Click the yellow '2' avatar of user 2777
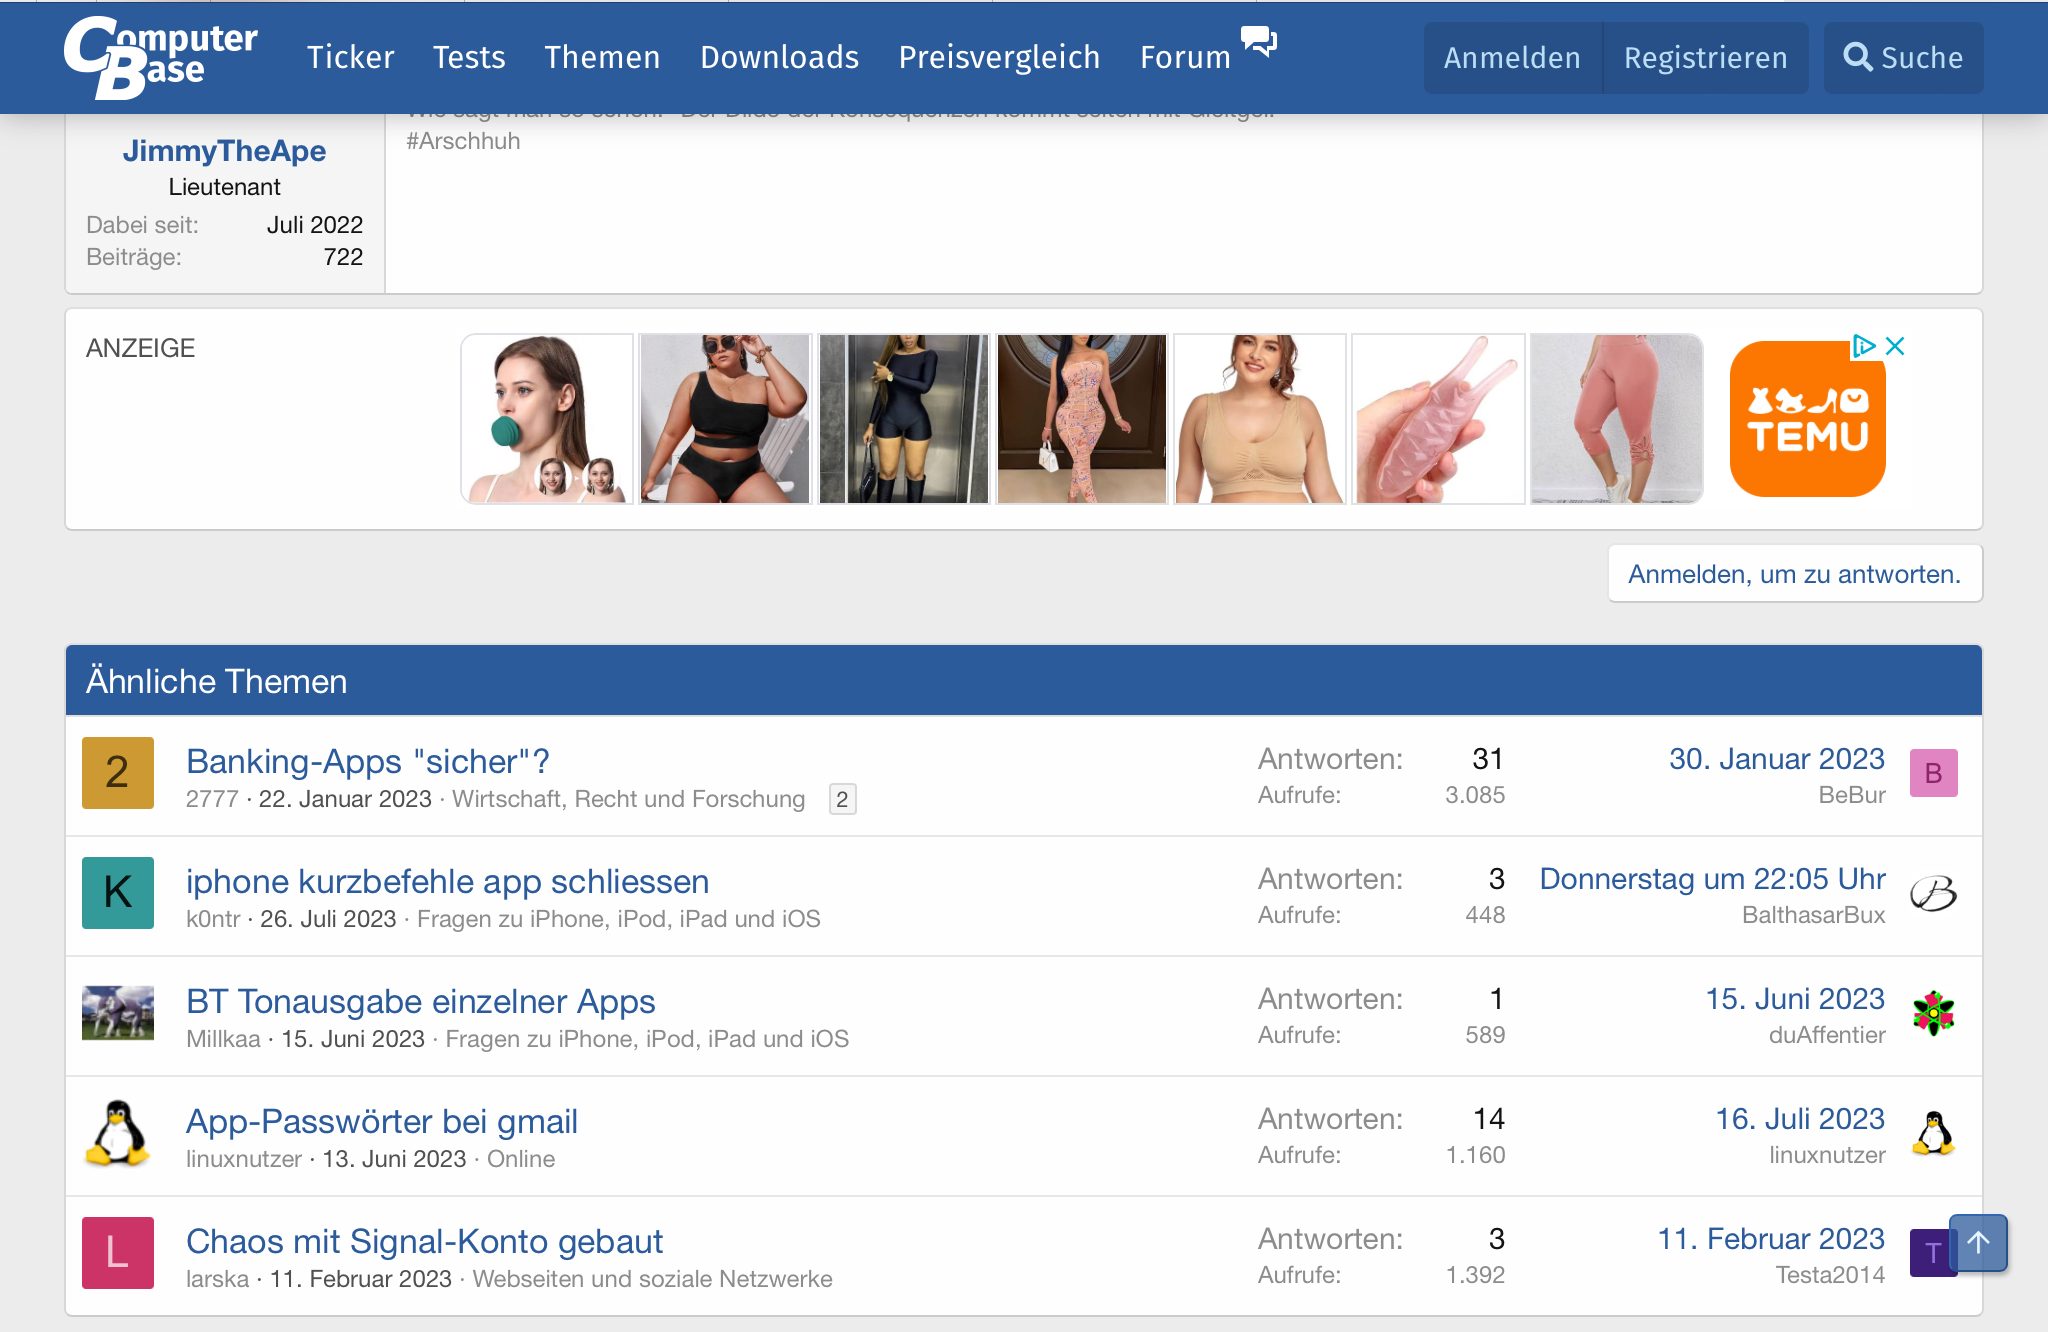 click(x=118, y=773)
